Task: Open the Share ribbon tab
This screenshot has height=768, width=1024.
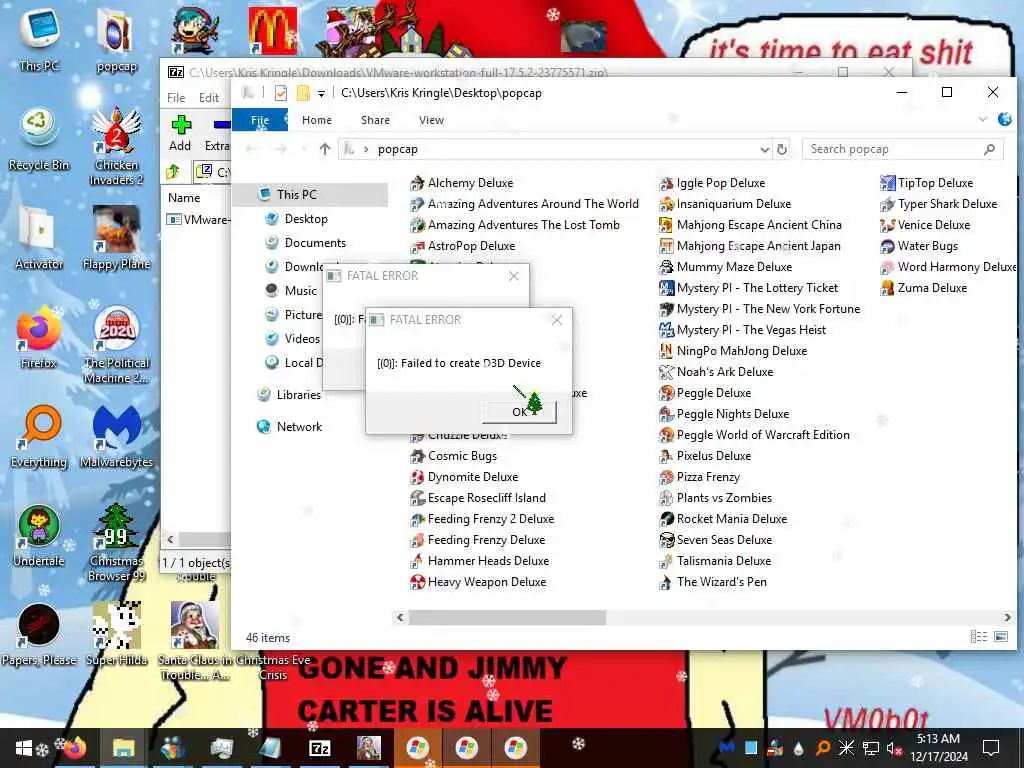Action: coord(376,120)
